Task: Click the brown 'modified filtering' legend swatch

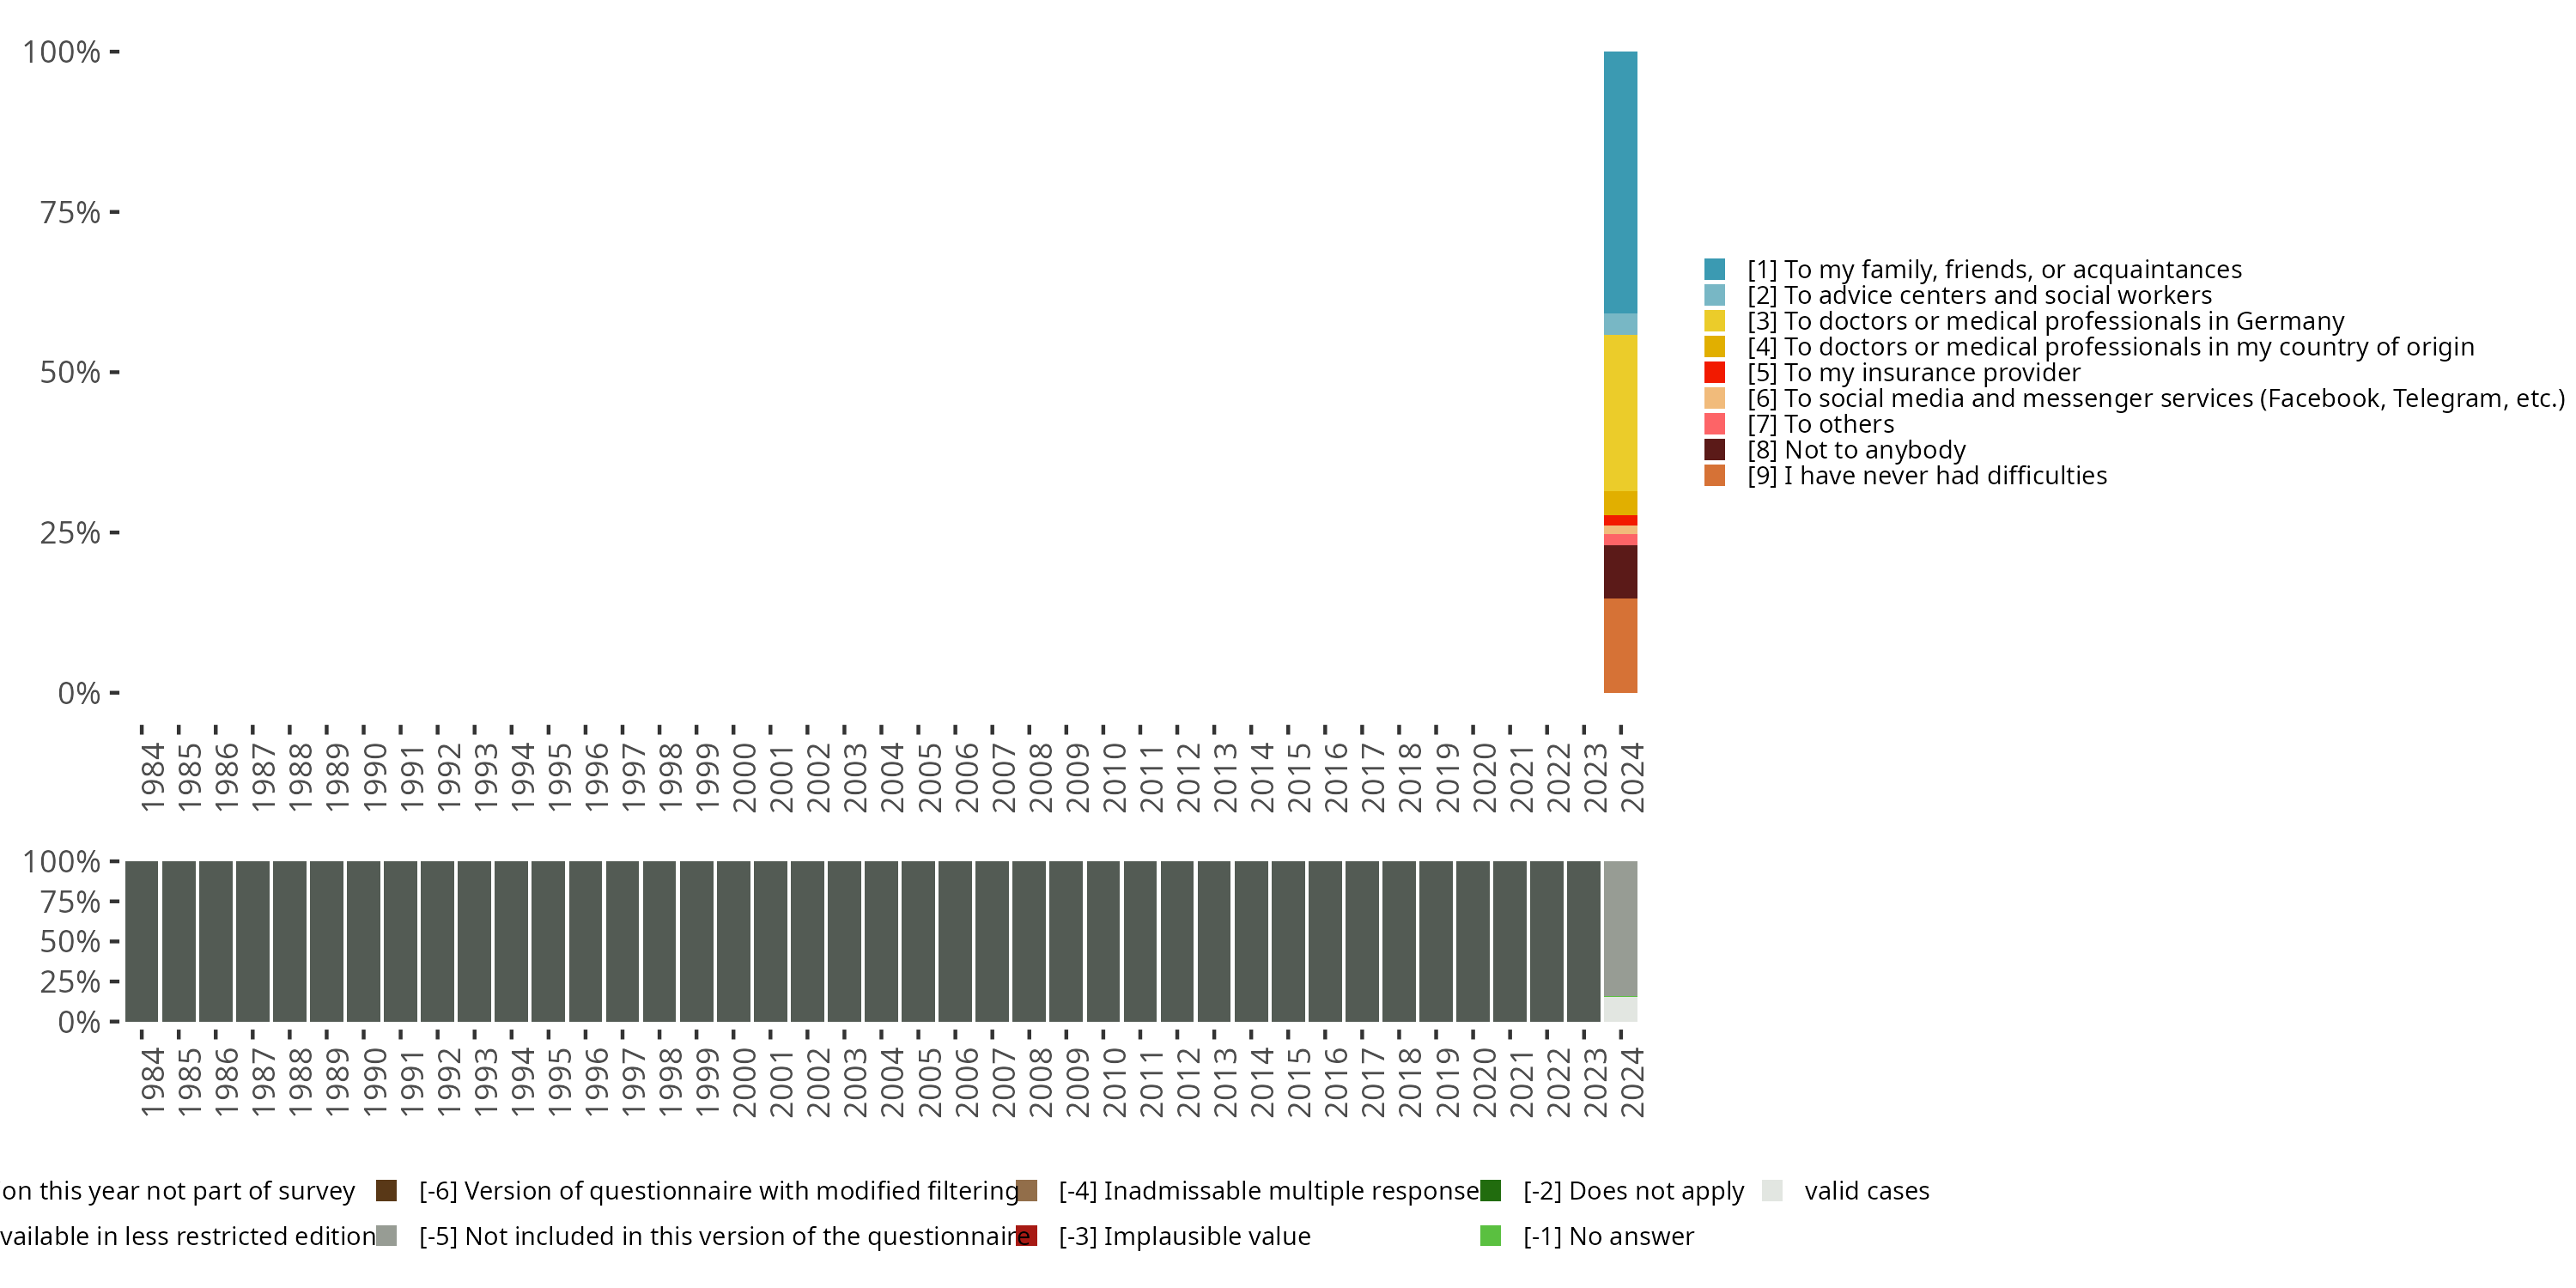Action: [386, 1190]
